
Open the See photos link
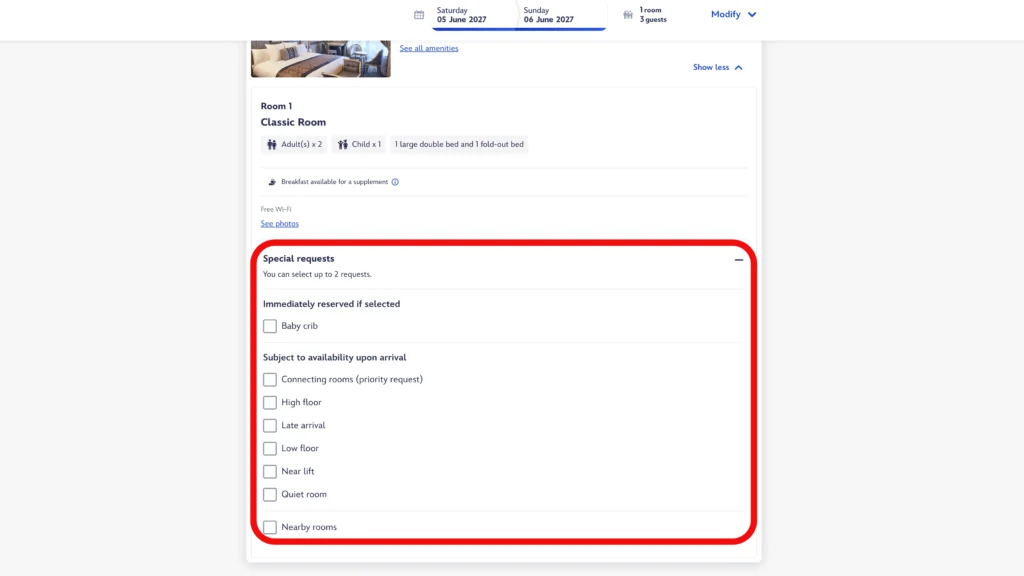(280, 223)
